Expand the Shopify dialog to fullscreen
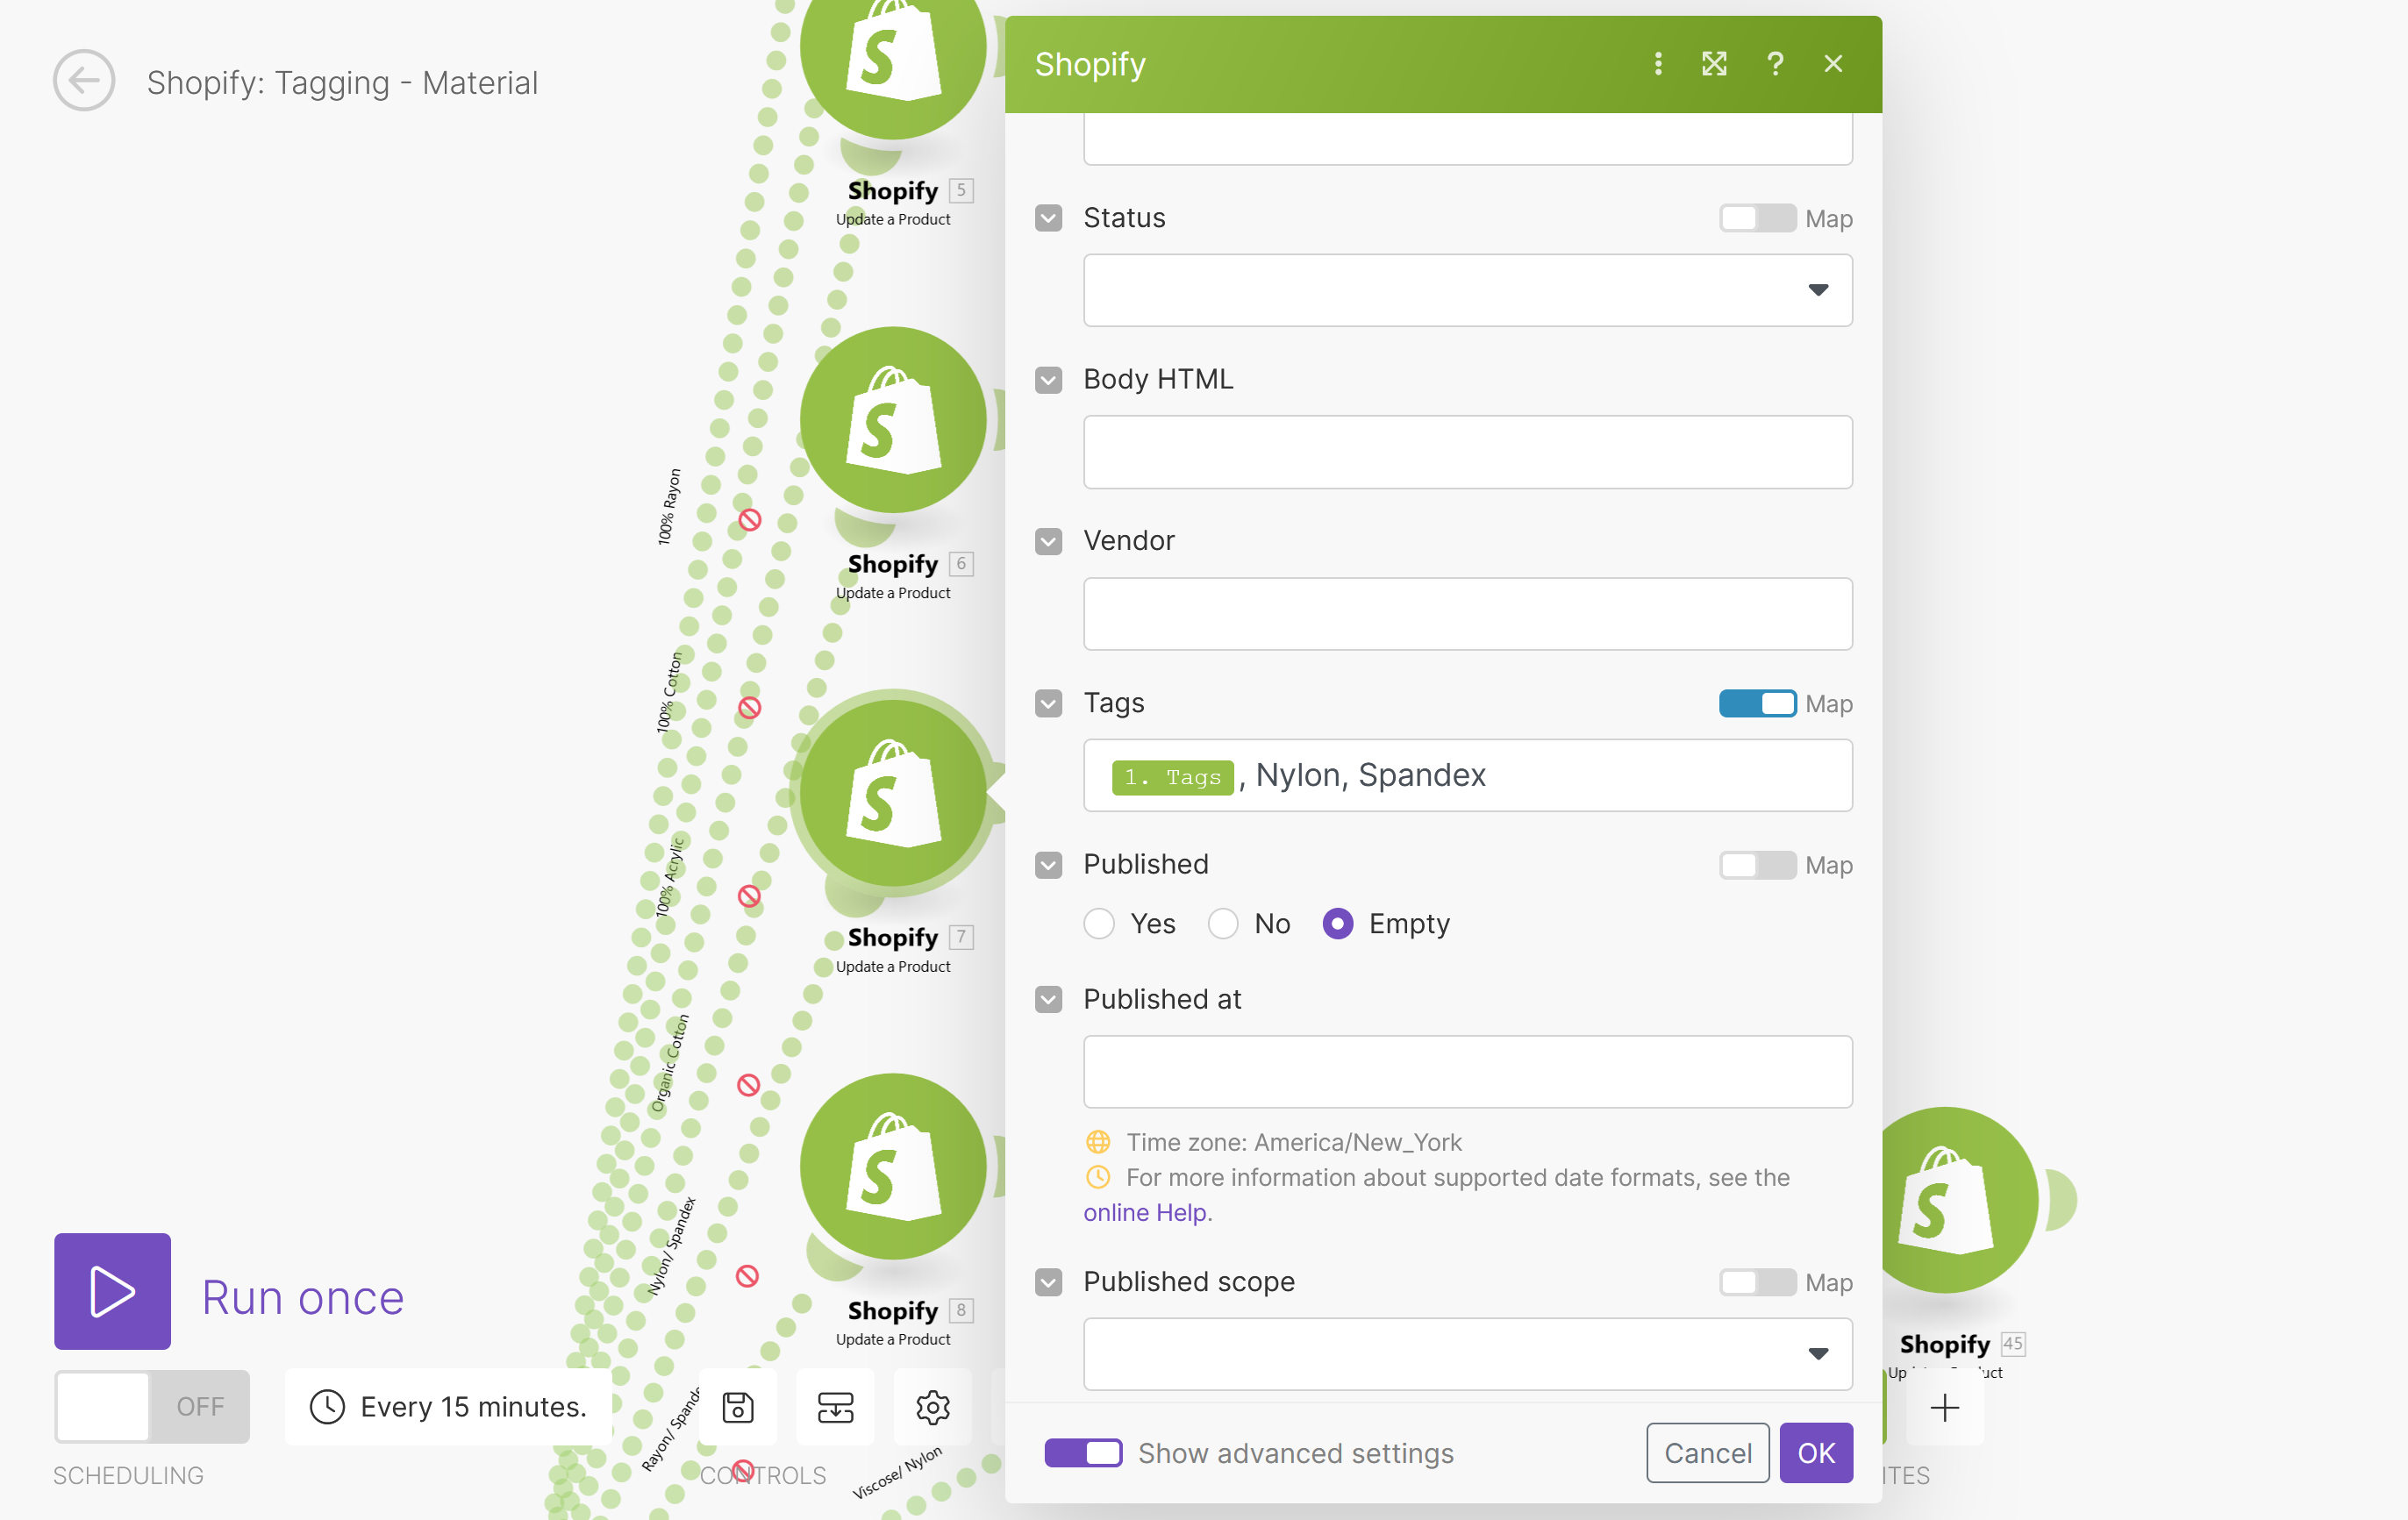The height and width of the screenshot is (1520, 2408). (x=1715, y=64)
